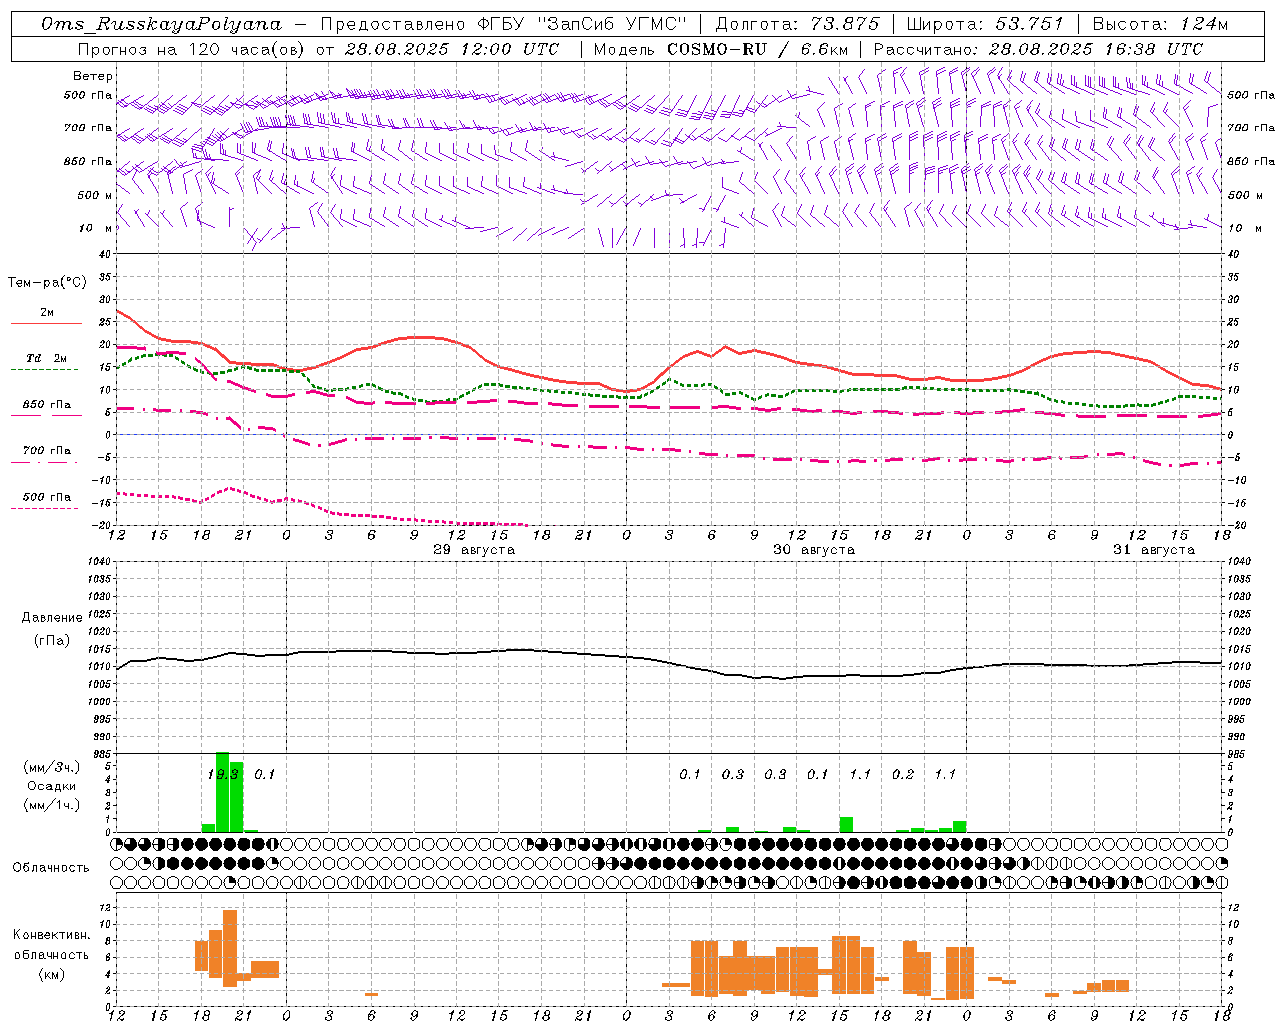Click the 19.3 precipitation amount value

coord(223,774)
